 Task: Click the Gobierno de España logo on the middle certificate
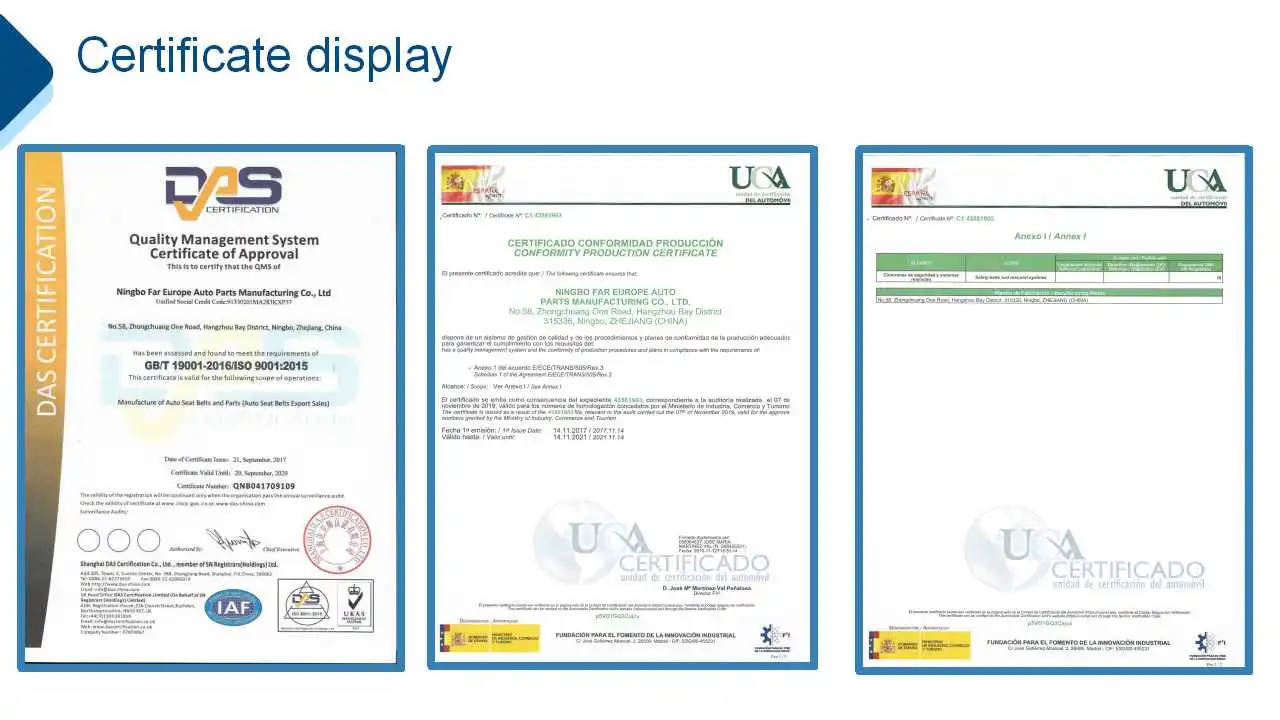point(490,638)
